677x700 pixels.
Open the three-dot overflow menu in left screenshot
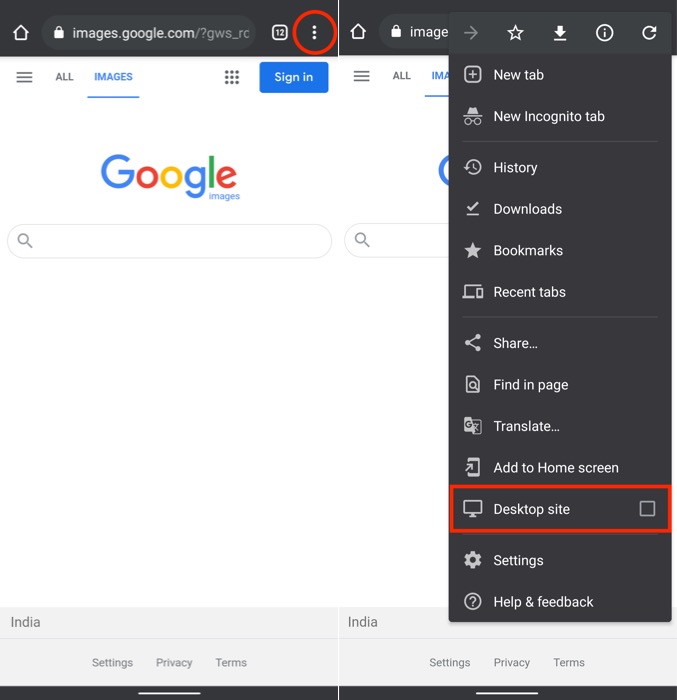314,33
